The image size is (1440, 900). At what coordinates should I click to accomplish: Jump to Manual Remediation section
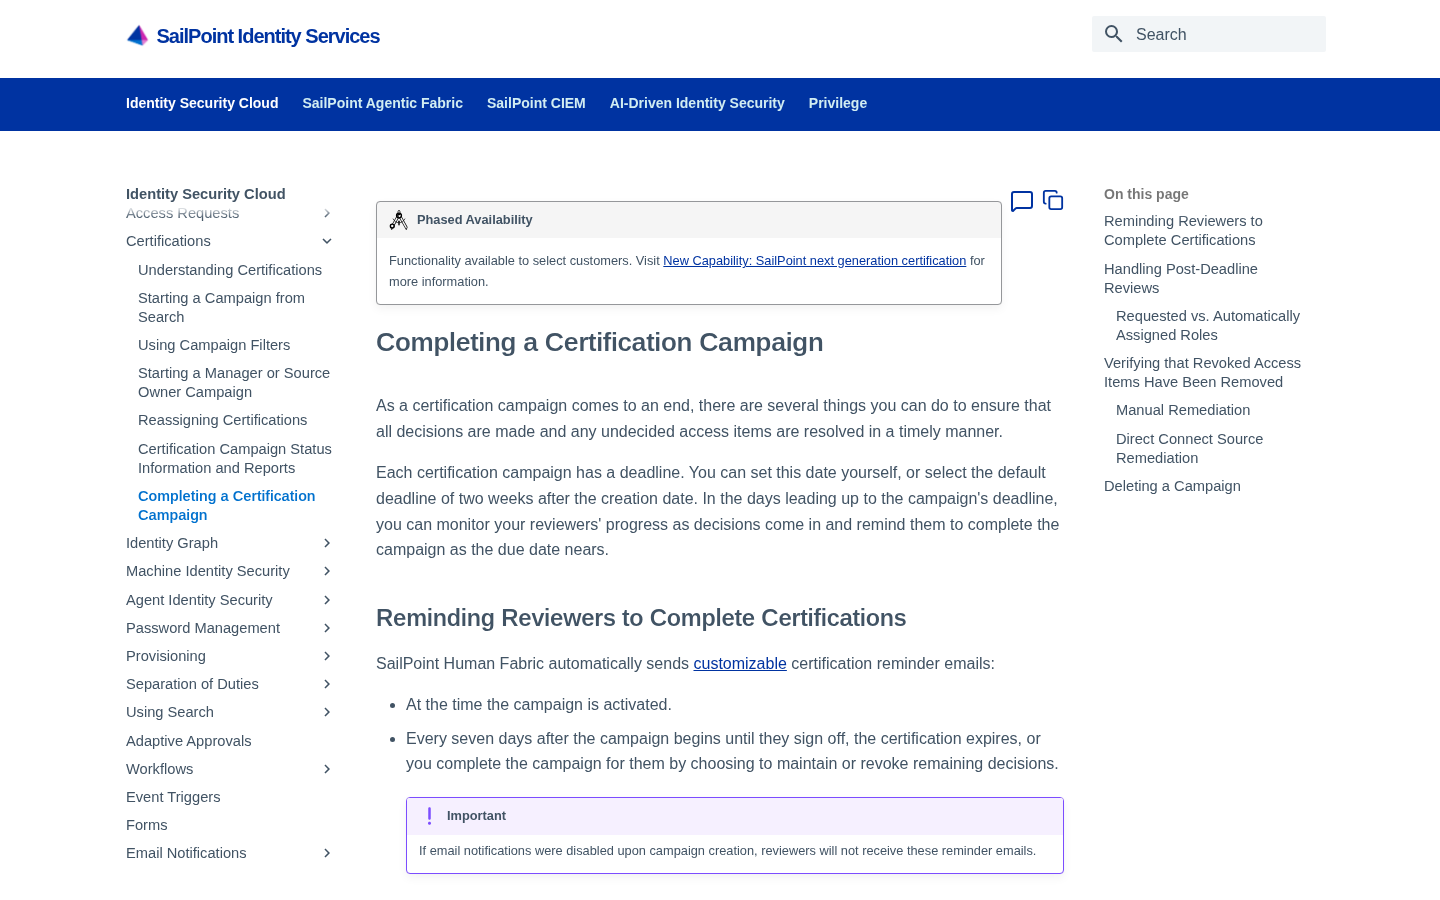click(x=1183, y=410)
